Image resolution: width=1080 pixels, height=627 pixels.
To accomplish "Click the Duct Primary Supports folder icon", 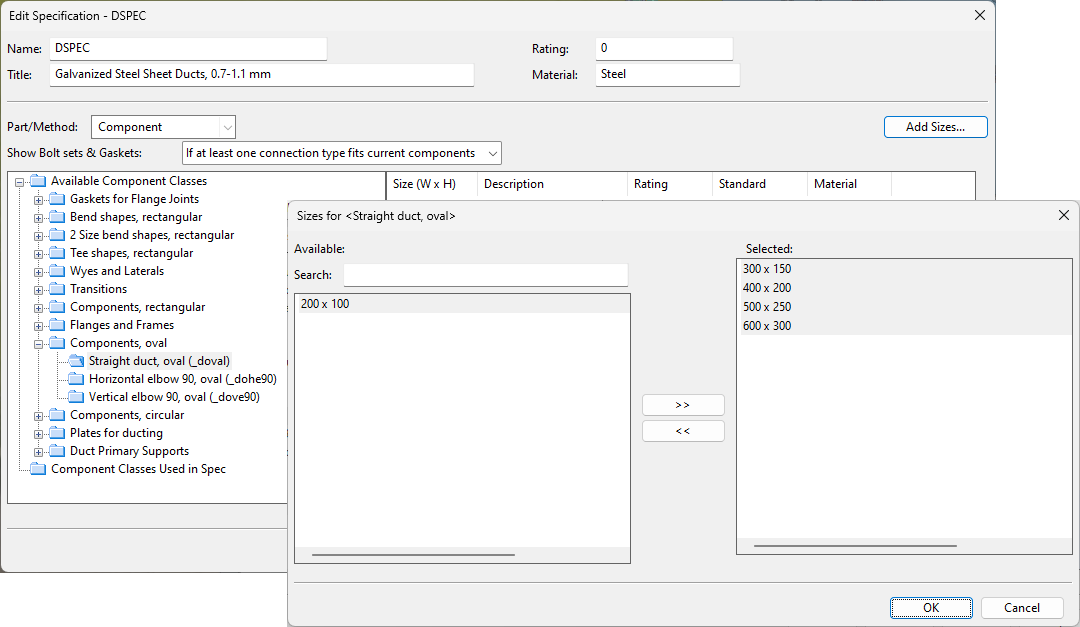I will 57,451.
